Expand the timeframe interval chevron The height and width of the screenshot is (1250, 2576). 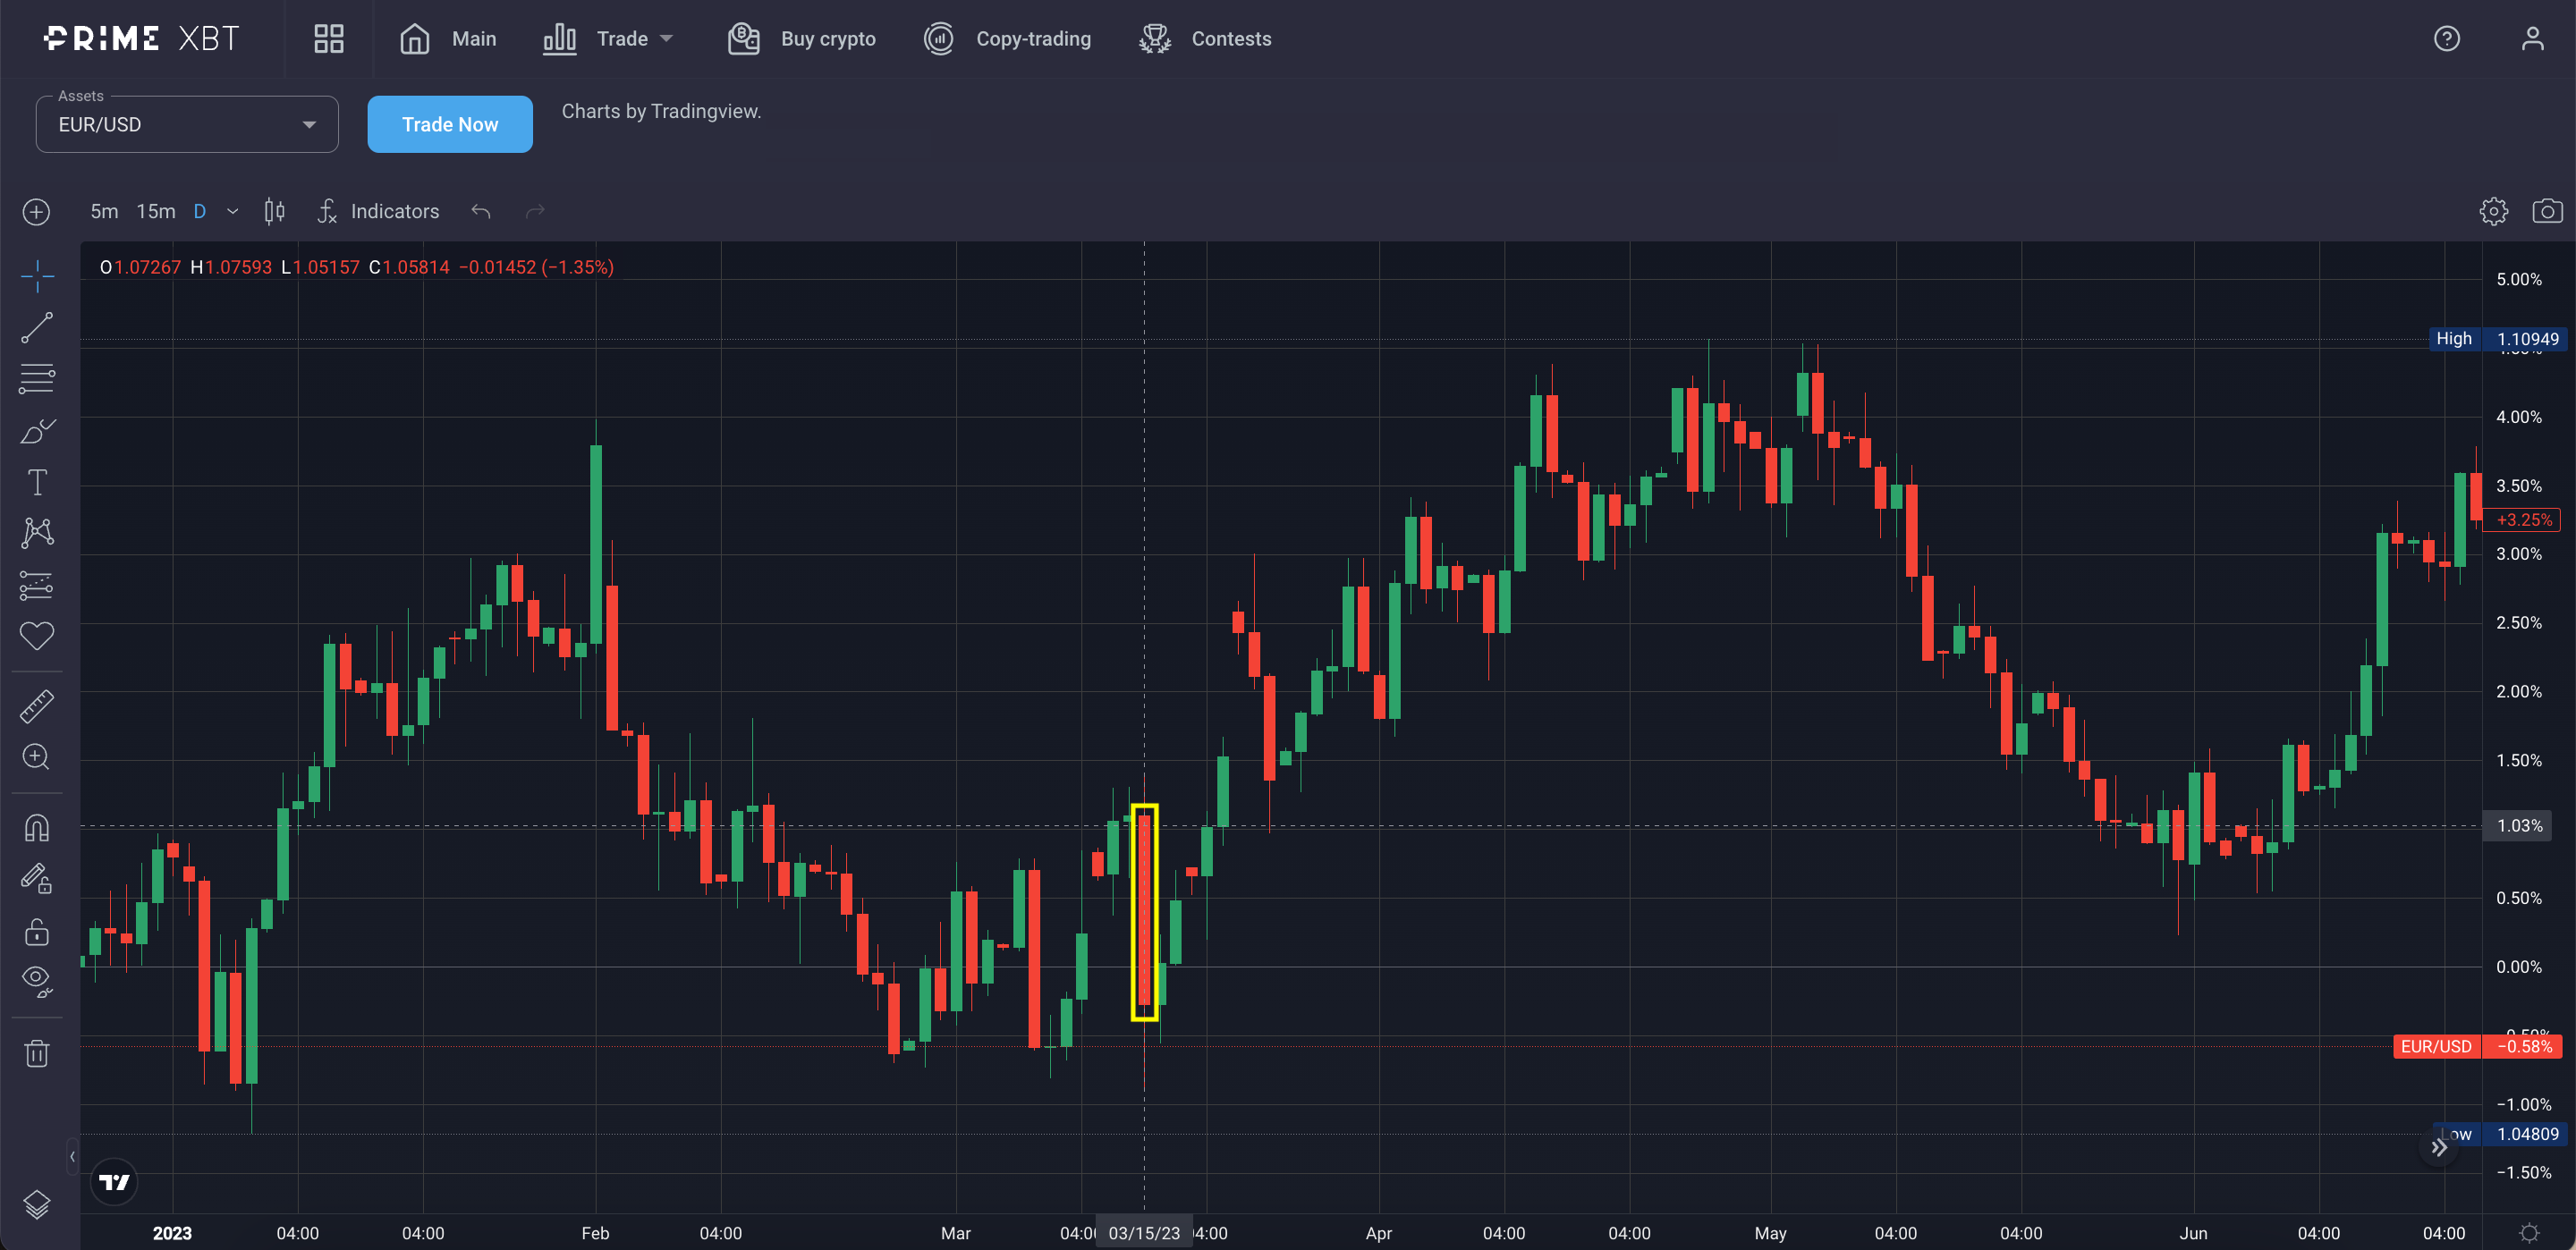click(x=233, y=211)
